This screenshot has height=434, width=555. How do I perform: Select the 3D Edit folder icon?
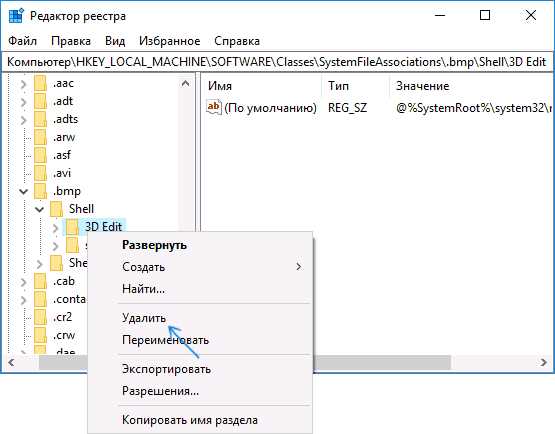click(x=72, y=228)
